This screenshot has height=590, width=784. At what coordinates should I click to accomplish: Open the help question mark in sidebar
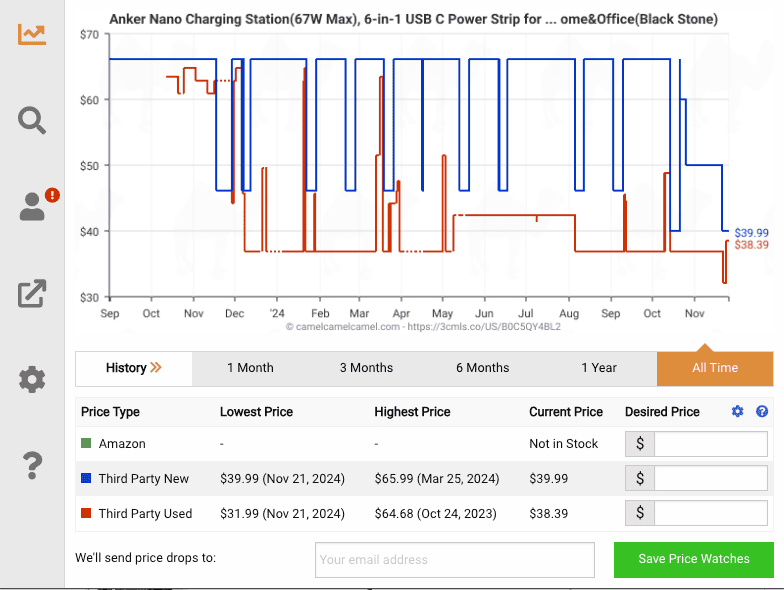click(x=32, y=465)
